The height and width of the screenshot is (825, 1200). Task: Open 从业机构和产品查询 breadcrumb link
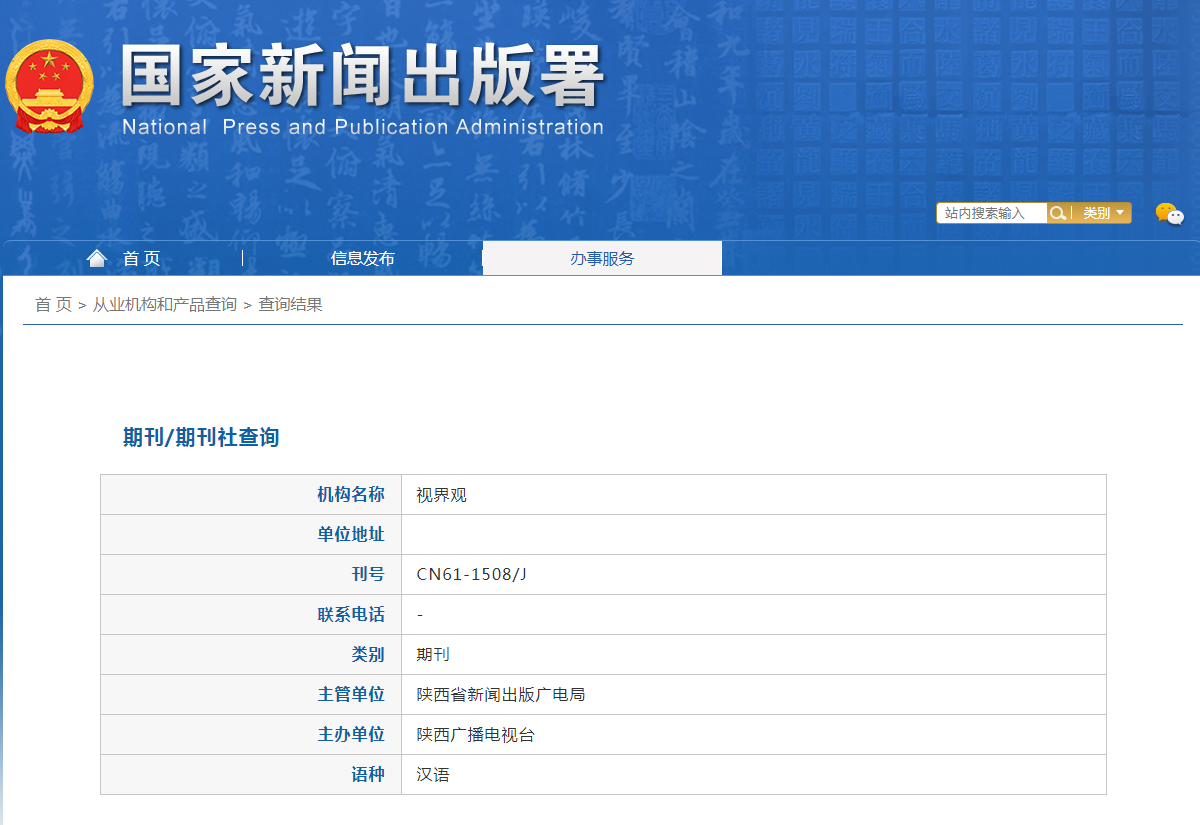pos(165,305)
